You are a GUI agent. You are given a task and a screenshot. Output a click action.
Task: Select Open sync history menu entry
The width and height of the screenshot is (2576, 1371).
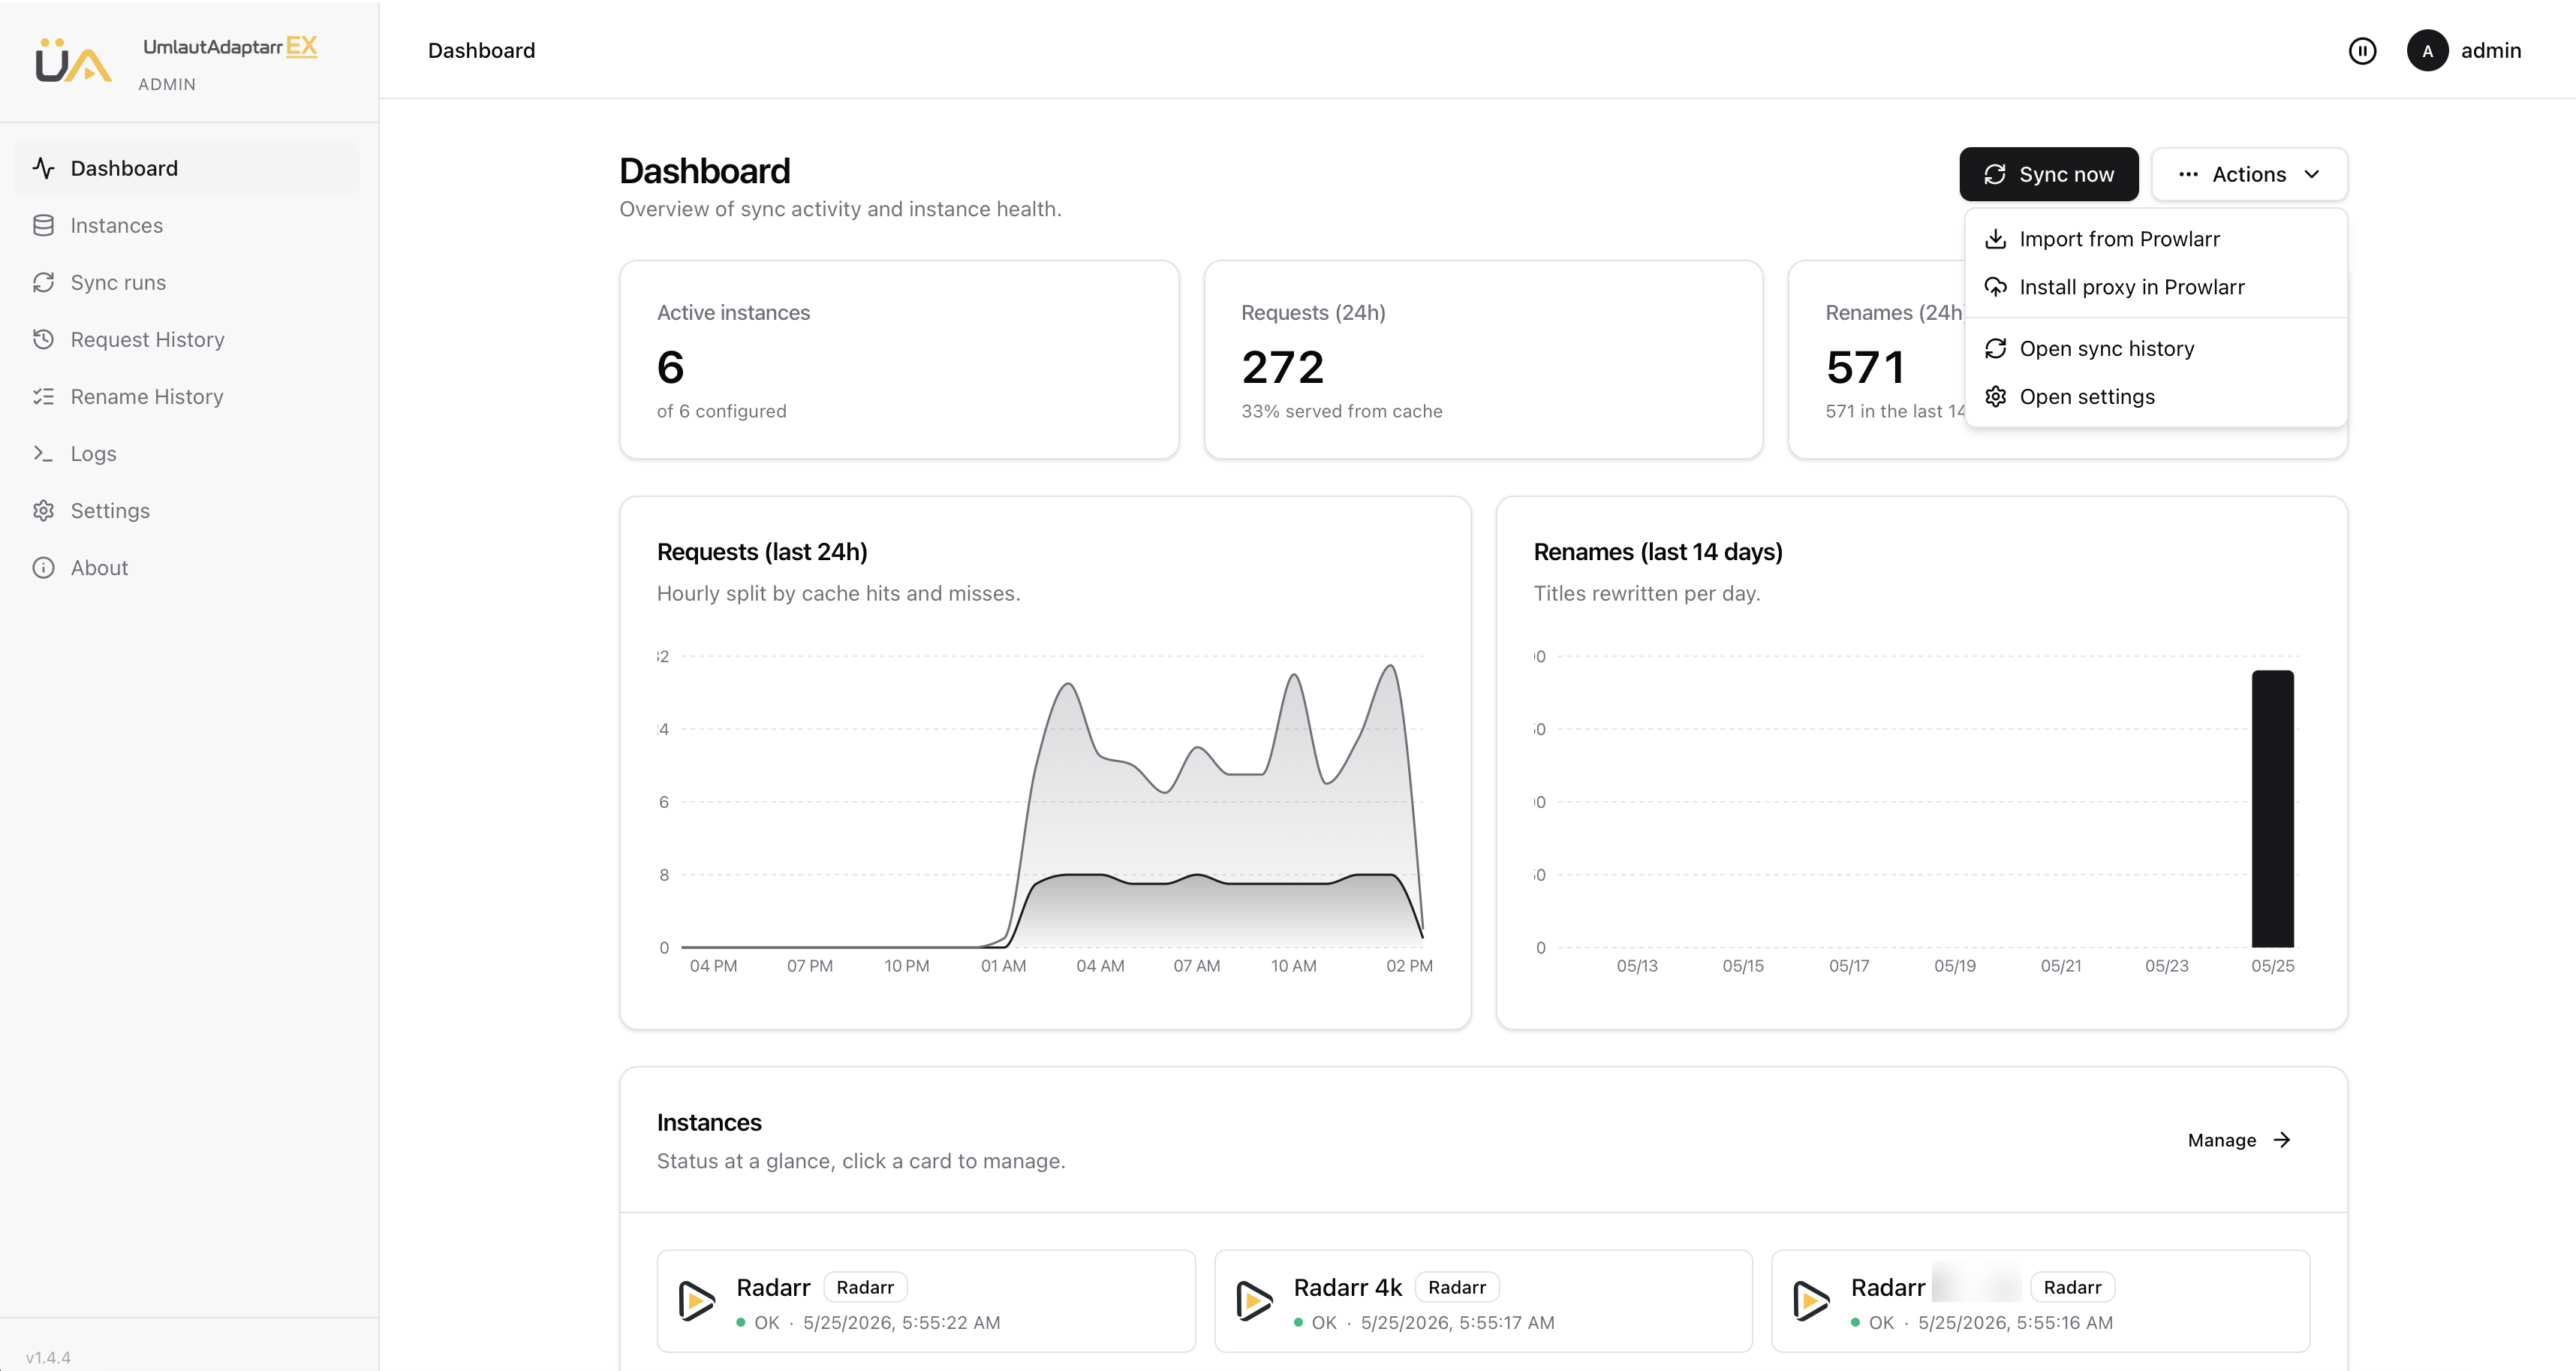2155,348
